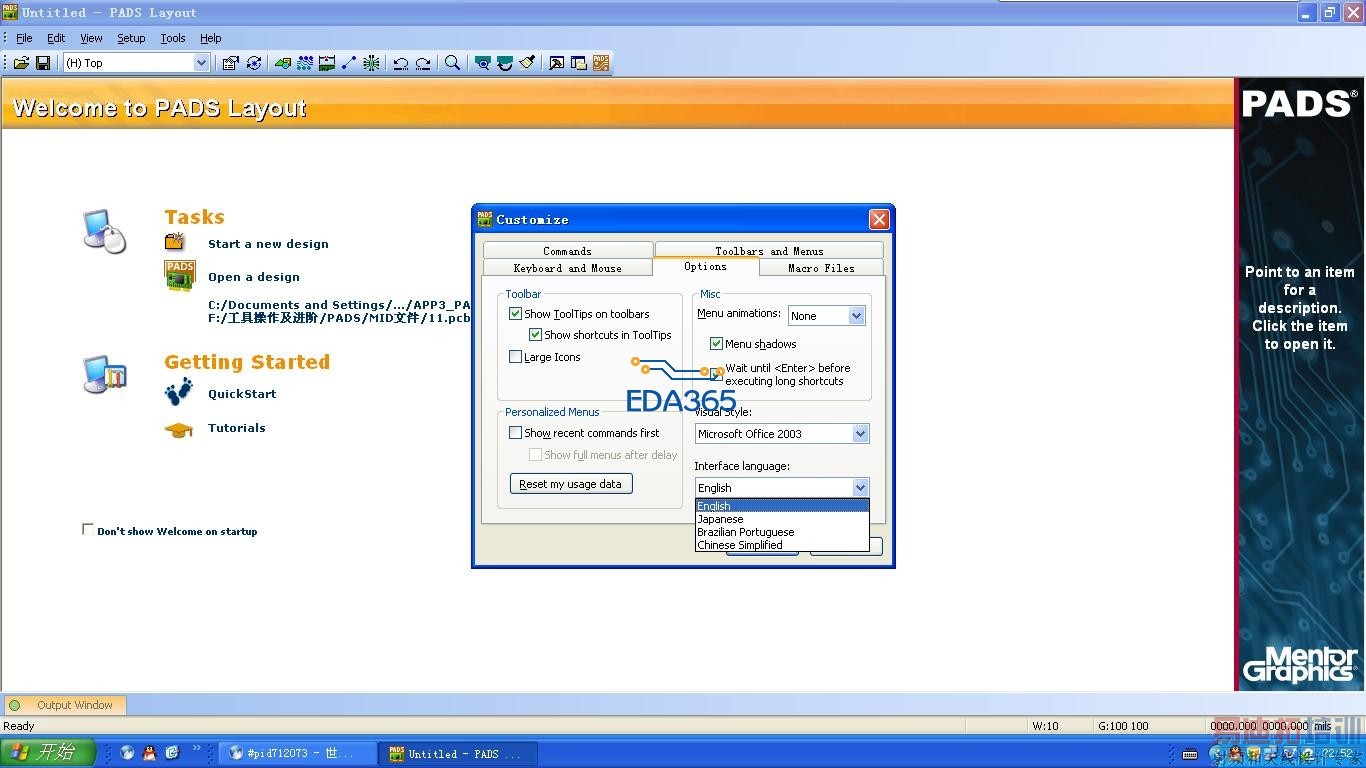Screen dimensions: 1366x768
Task: Click the Open folder toolbar icon
Action: click(21, 63)
